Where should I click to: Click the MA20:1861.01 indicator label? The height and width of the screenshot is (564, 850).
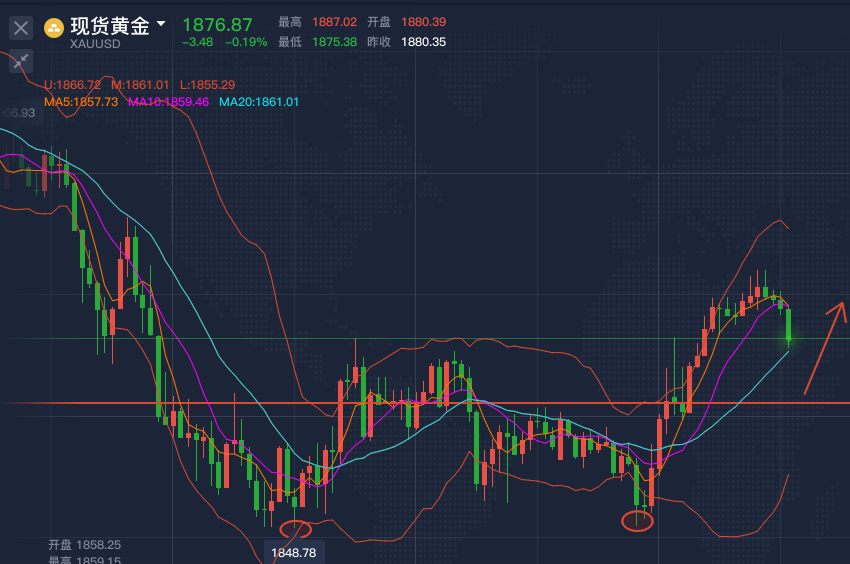point(259,102)
